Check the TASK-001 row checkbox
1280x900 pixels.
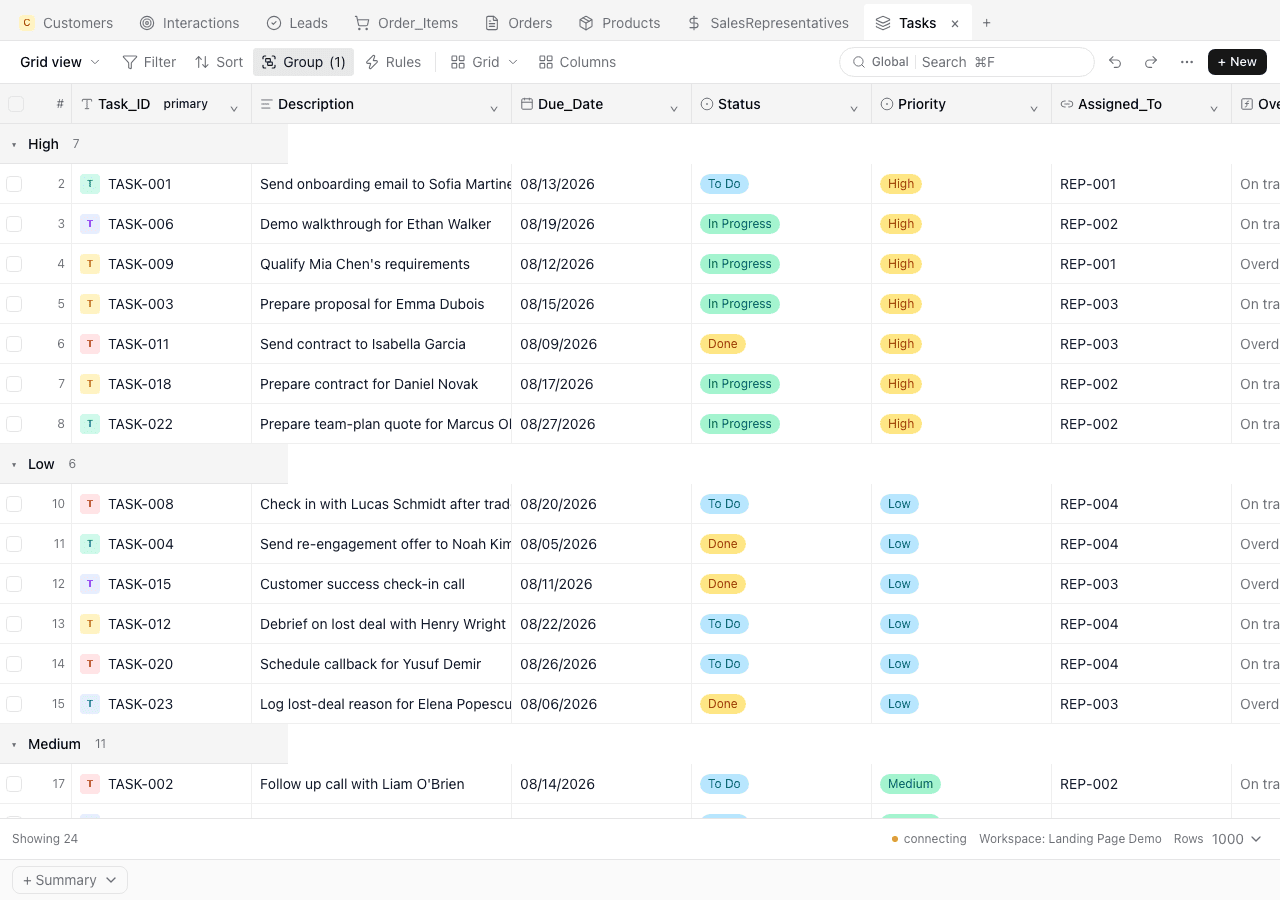[14, 184]
